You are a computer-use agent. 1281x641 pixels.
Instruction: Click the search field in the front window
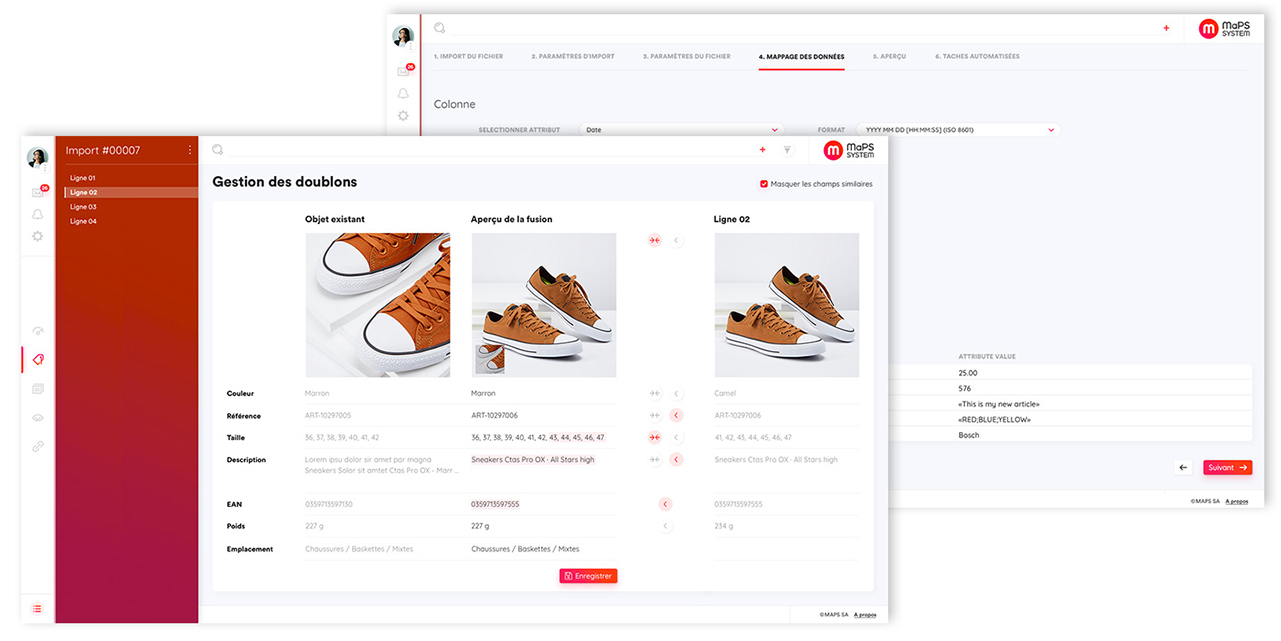click(x=490, y=150)
